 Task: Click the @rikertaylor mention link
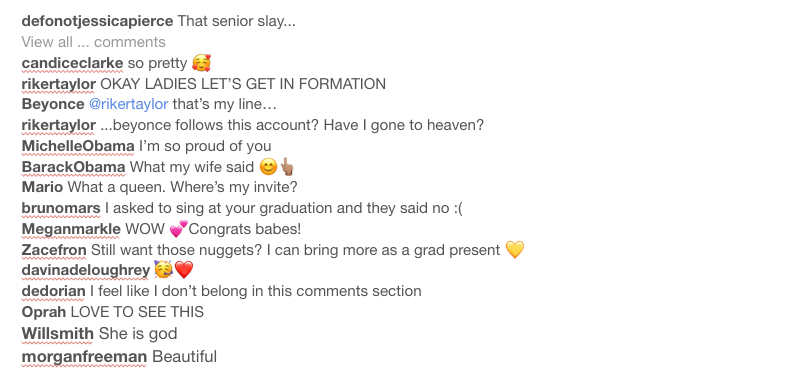pos(129,104)
